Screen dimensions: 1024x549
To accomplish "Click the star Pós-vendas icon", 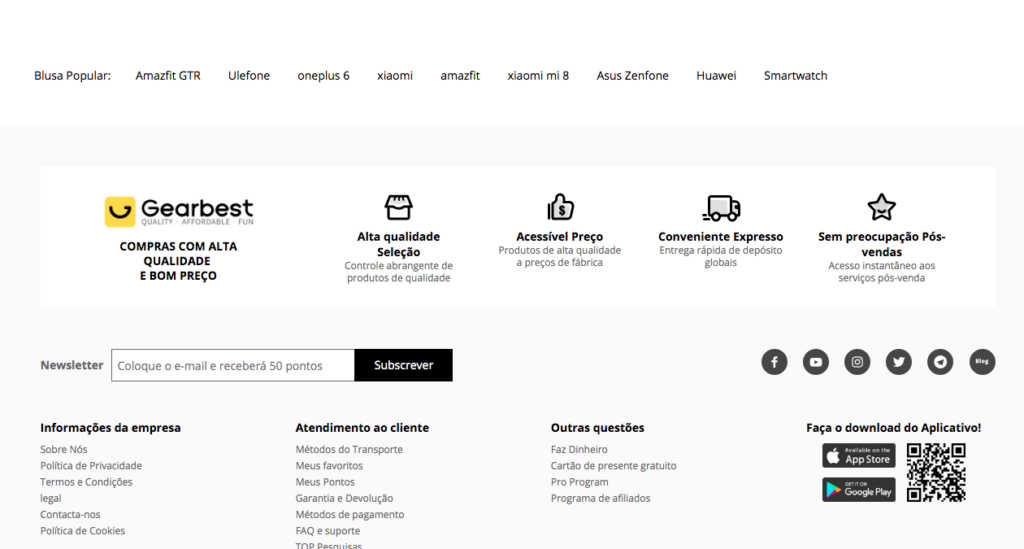I will coord(882,207).
